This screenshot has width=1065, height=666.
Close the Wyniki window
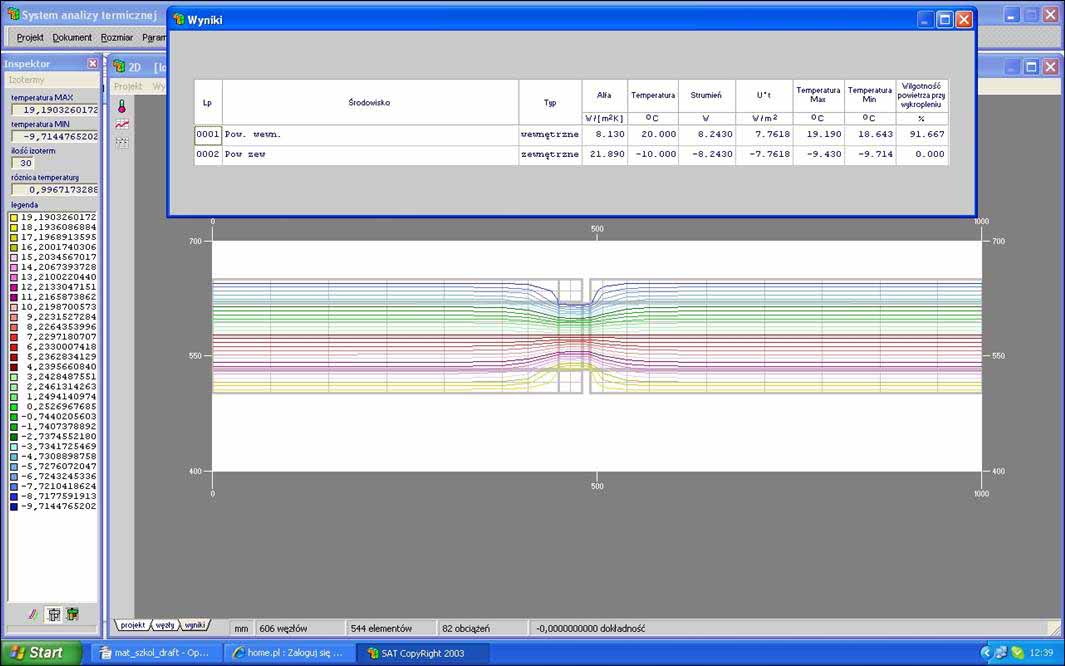click(x=964, y=20)
